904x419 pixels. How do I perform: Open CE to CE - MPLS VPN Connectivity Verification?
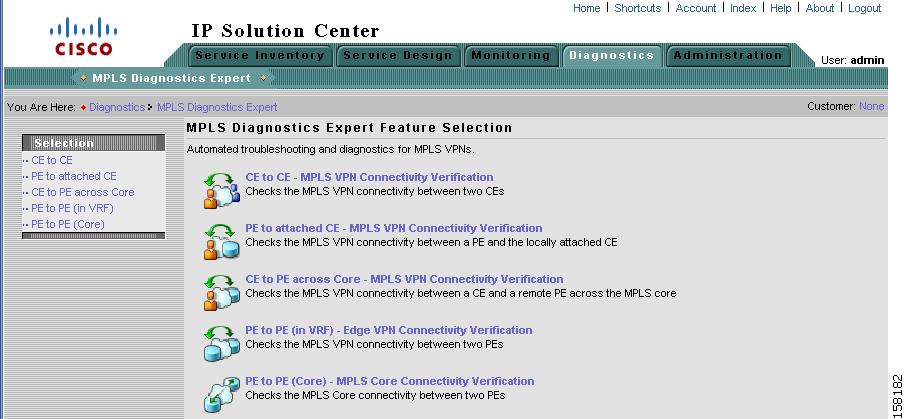370,178
